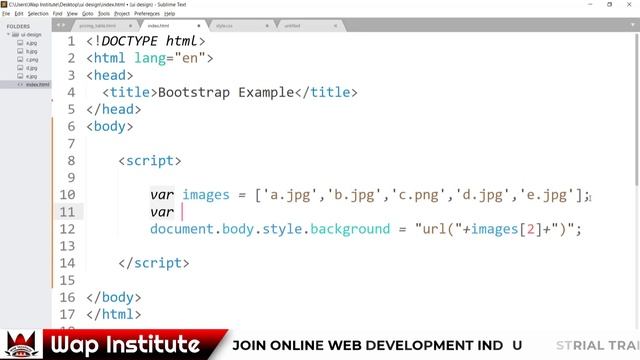Click line number 8 in gutter
Screen dimensions: 640x360
pos(71,161)
